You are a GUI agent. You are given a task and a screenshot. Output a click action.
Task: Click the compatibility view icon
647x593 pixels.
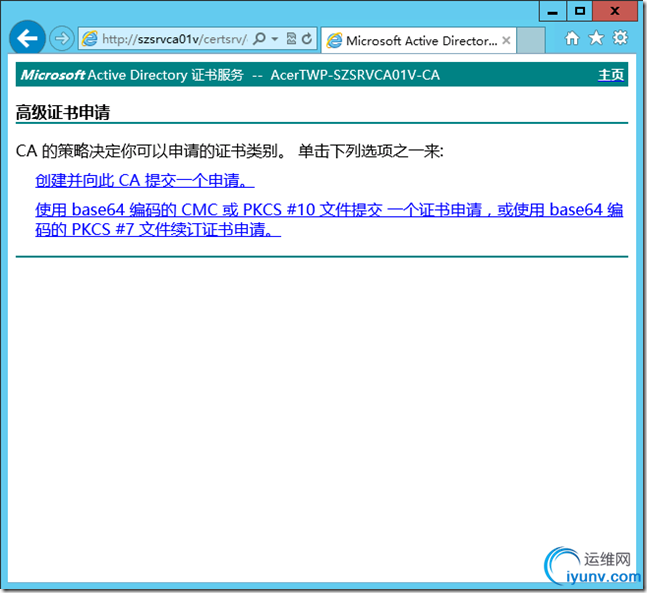pos(291,39)
